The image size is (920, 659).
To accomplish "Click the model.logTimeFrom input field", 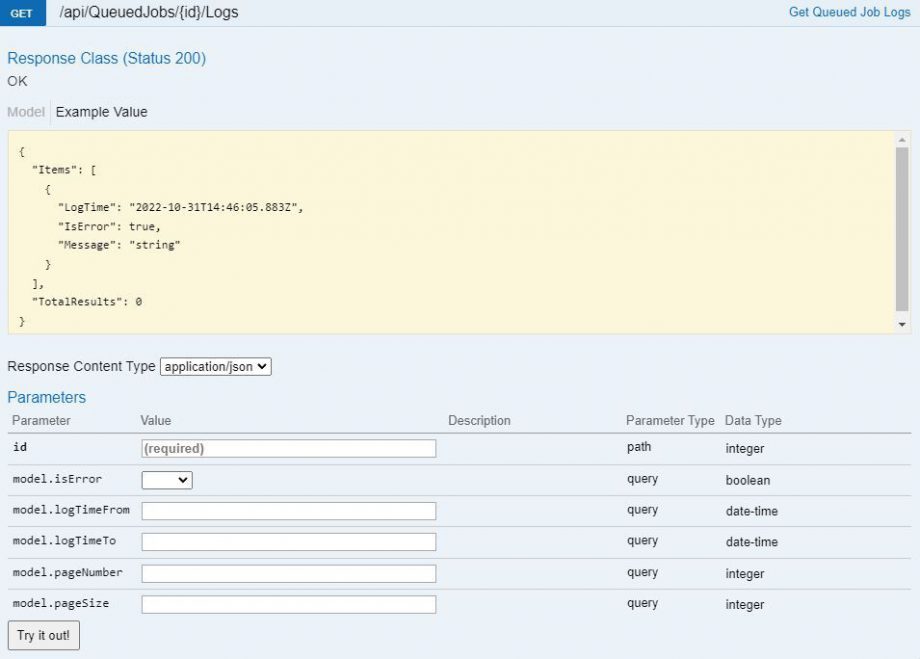I will [x=290, y=510].
